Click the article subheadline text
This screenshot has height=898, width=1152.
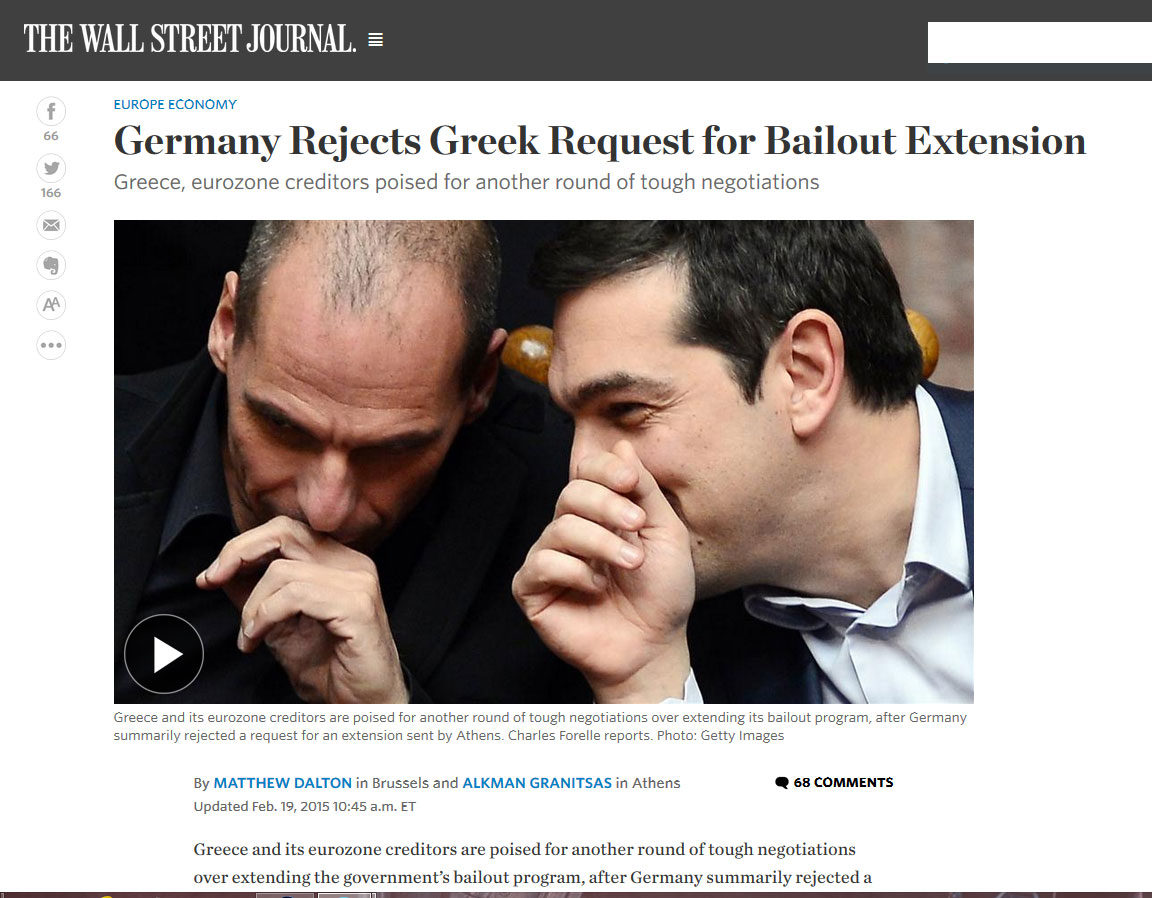(x=466, y=182)
